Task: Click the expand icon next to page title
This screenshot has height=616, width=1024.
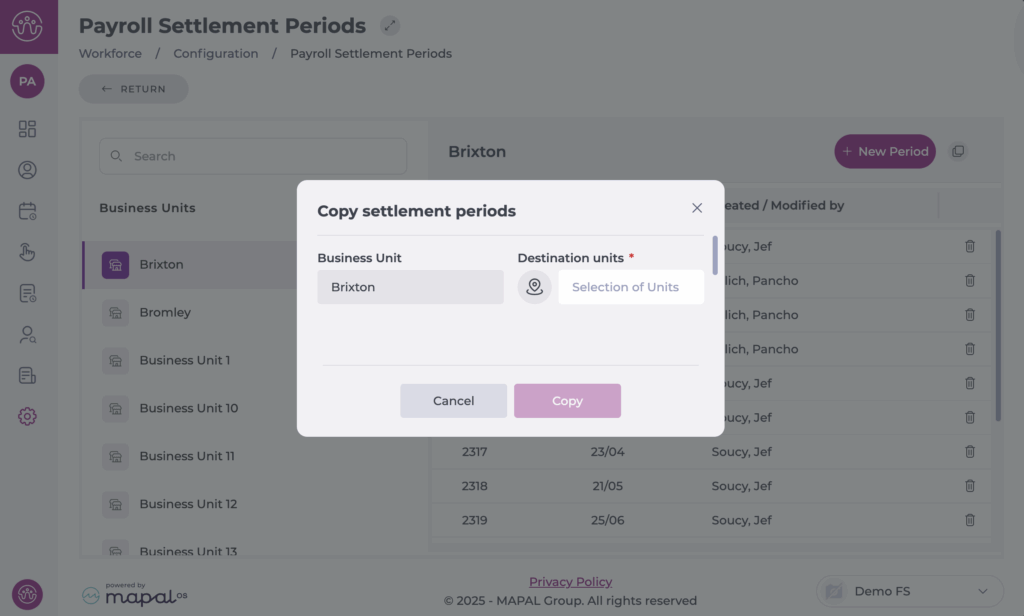Action: 390,25
